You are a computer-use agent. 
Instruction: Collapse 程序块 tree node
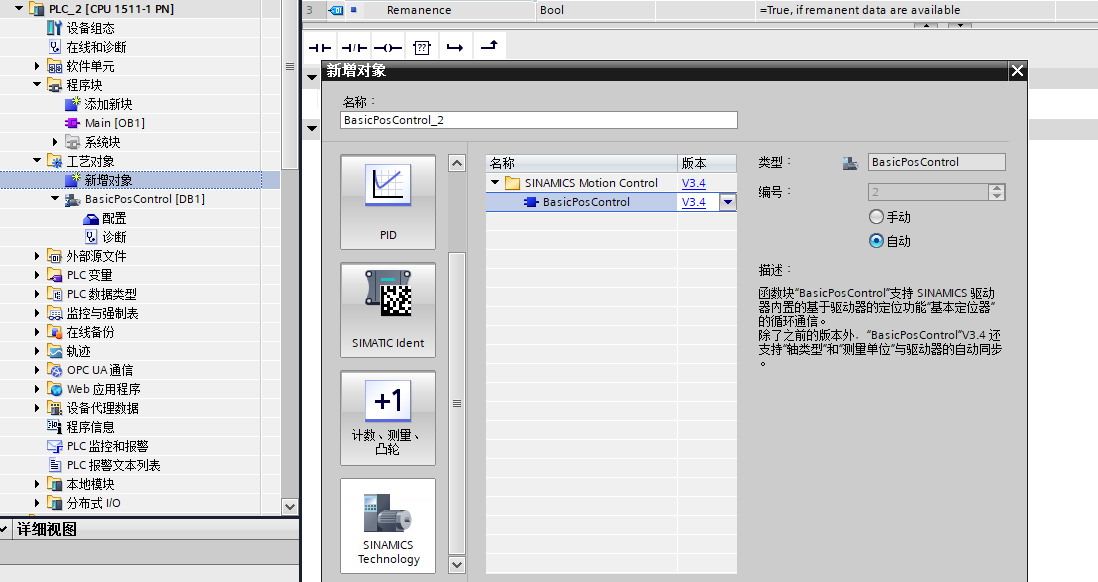pyautogui.click(x=37, y=84)
